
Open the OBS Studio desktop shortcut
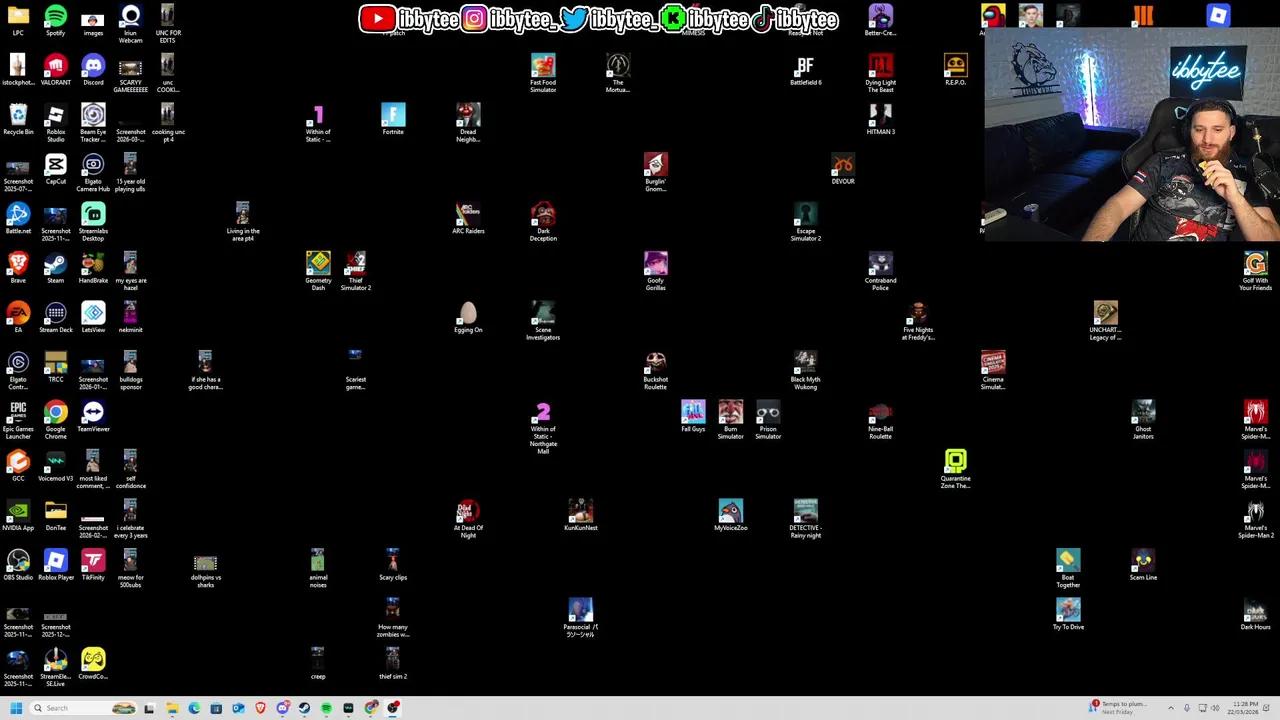[18, 566]
